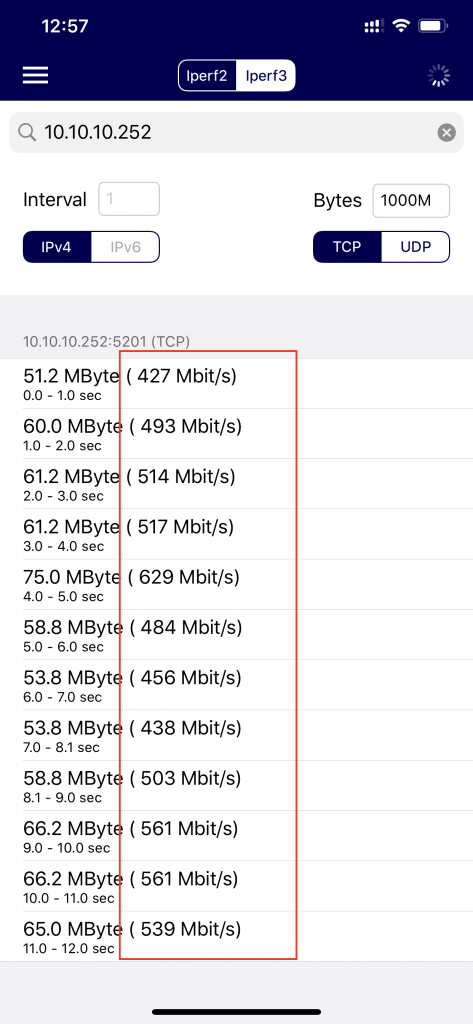Tap the battery indicator icon
This screenshot has width=473, height=1024.
coord(432,26)
